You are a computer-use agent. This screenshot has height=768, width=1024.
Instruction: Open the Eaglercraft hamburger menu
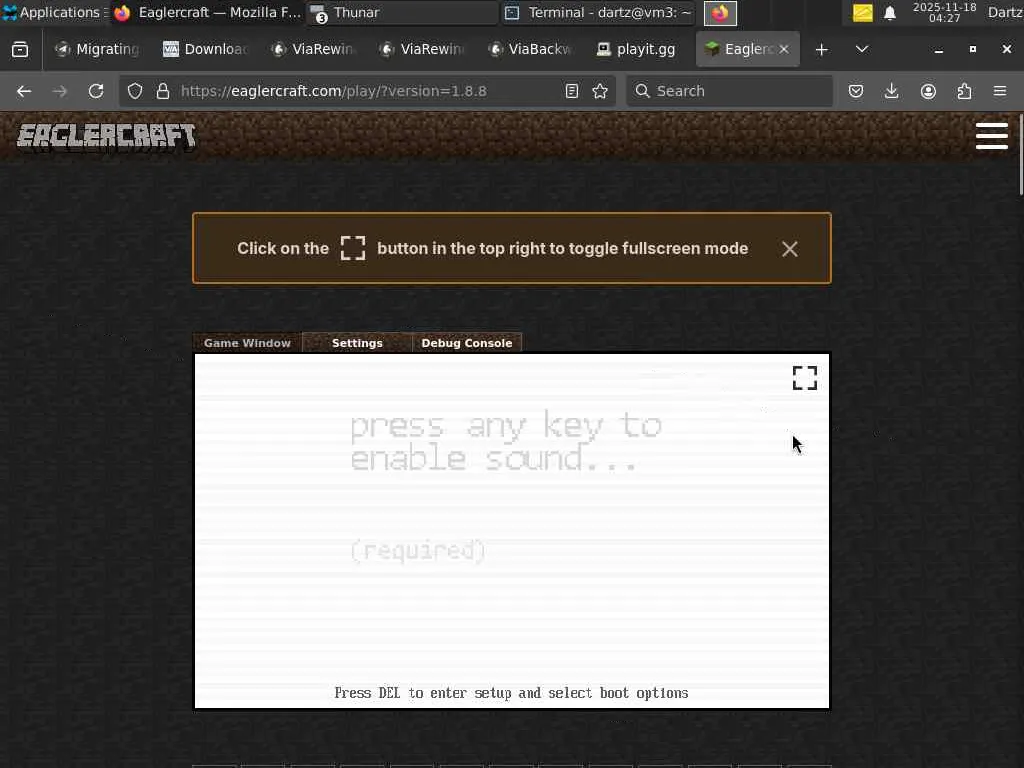pyautogui.click(x=991, y=136)
